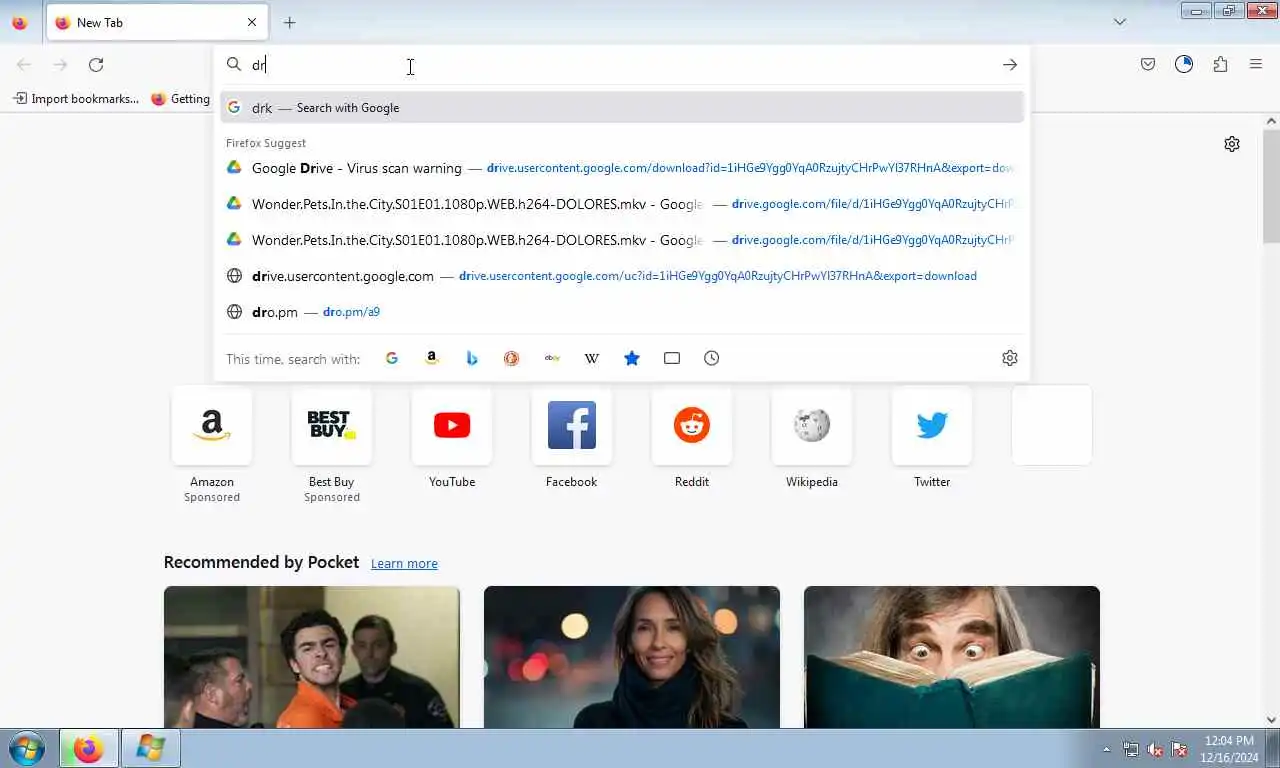Search bookmarks with the star icon
Screen dimensions: 1280x768
[632, 358]
